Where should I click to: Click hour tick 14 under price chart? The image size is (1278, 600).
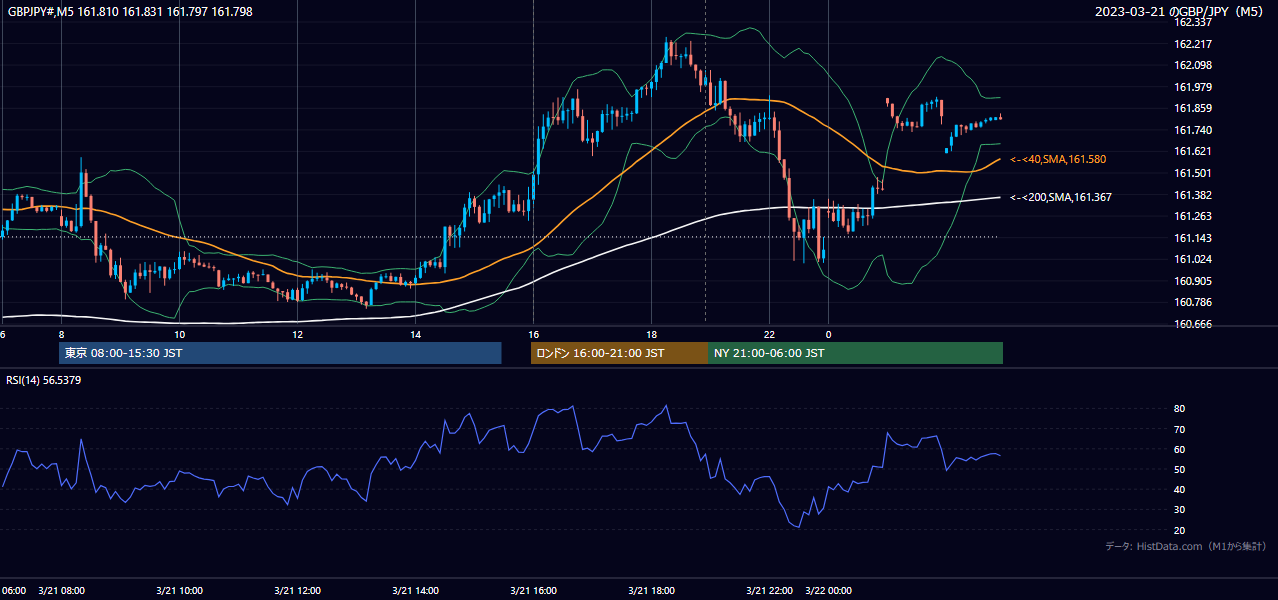[x=415, y=334]
